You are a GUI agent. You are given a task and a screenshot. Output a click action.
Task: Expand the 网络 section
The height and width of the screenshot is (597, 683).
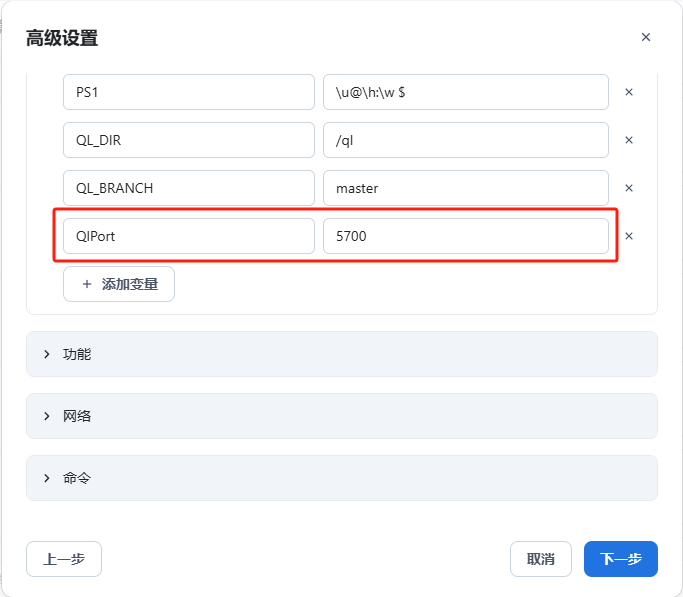tap(342, 416)
